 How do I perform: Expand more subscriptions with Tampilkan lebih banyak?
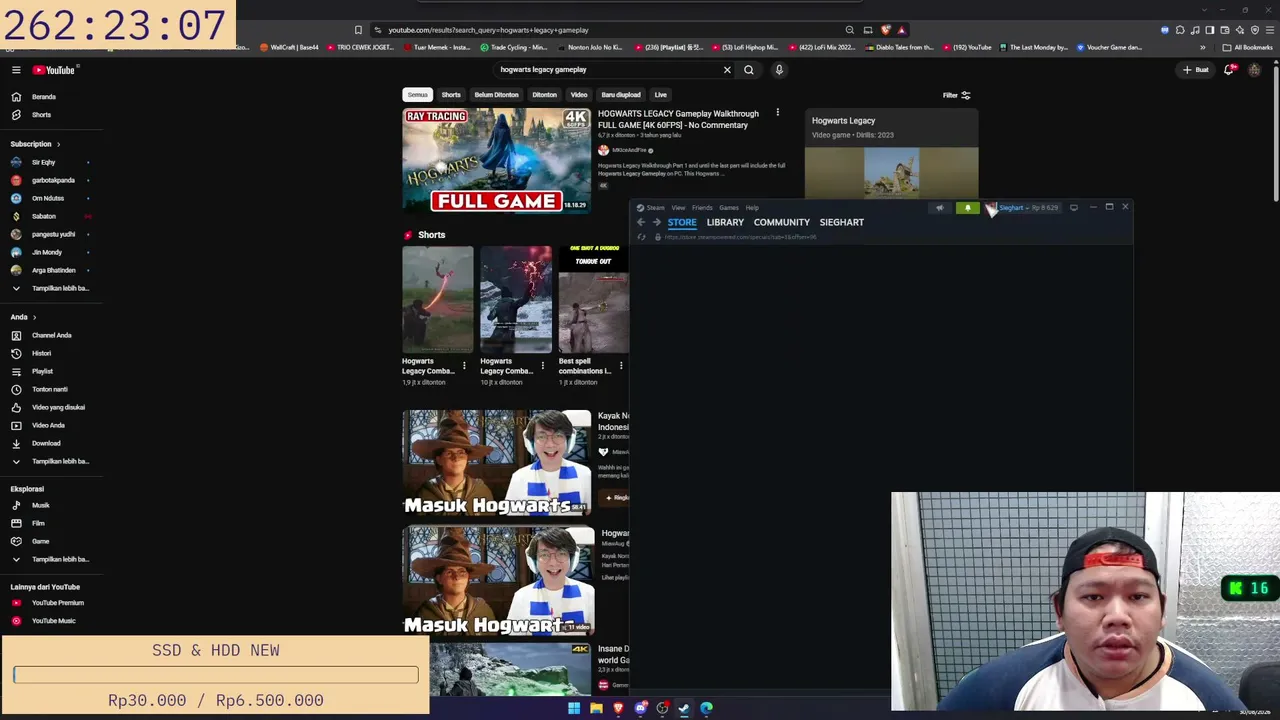60,288
